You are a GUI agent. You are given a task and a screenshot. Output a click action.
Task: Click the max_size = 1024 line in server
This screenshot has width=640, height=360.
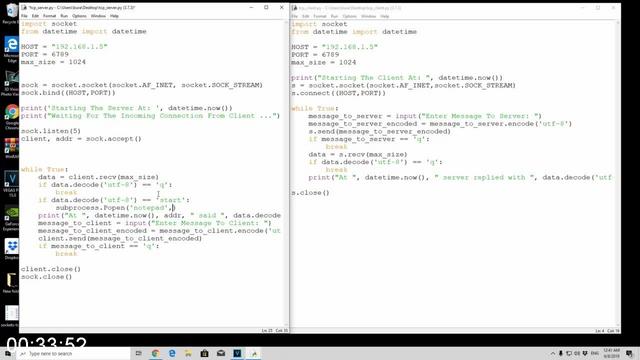tap(53, 62)
